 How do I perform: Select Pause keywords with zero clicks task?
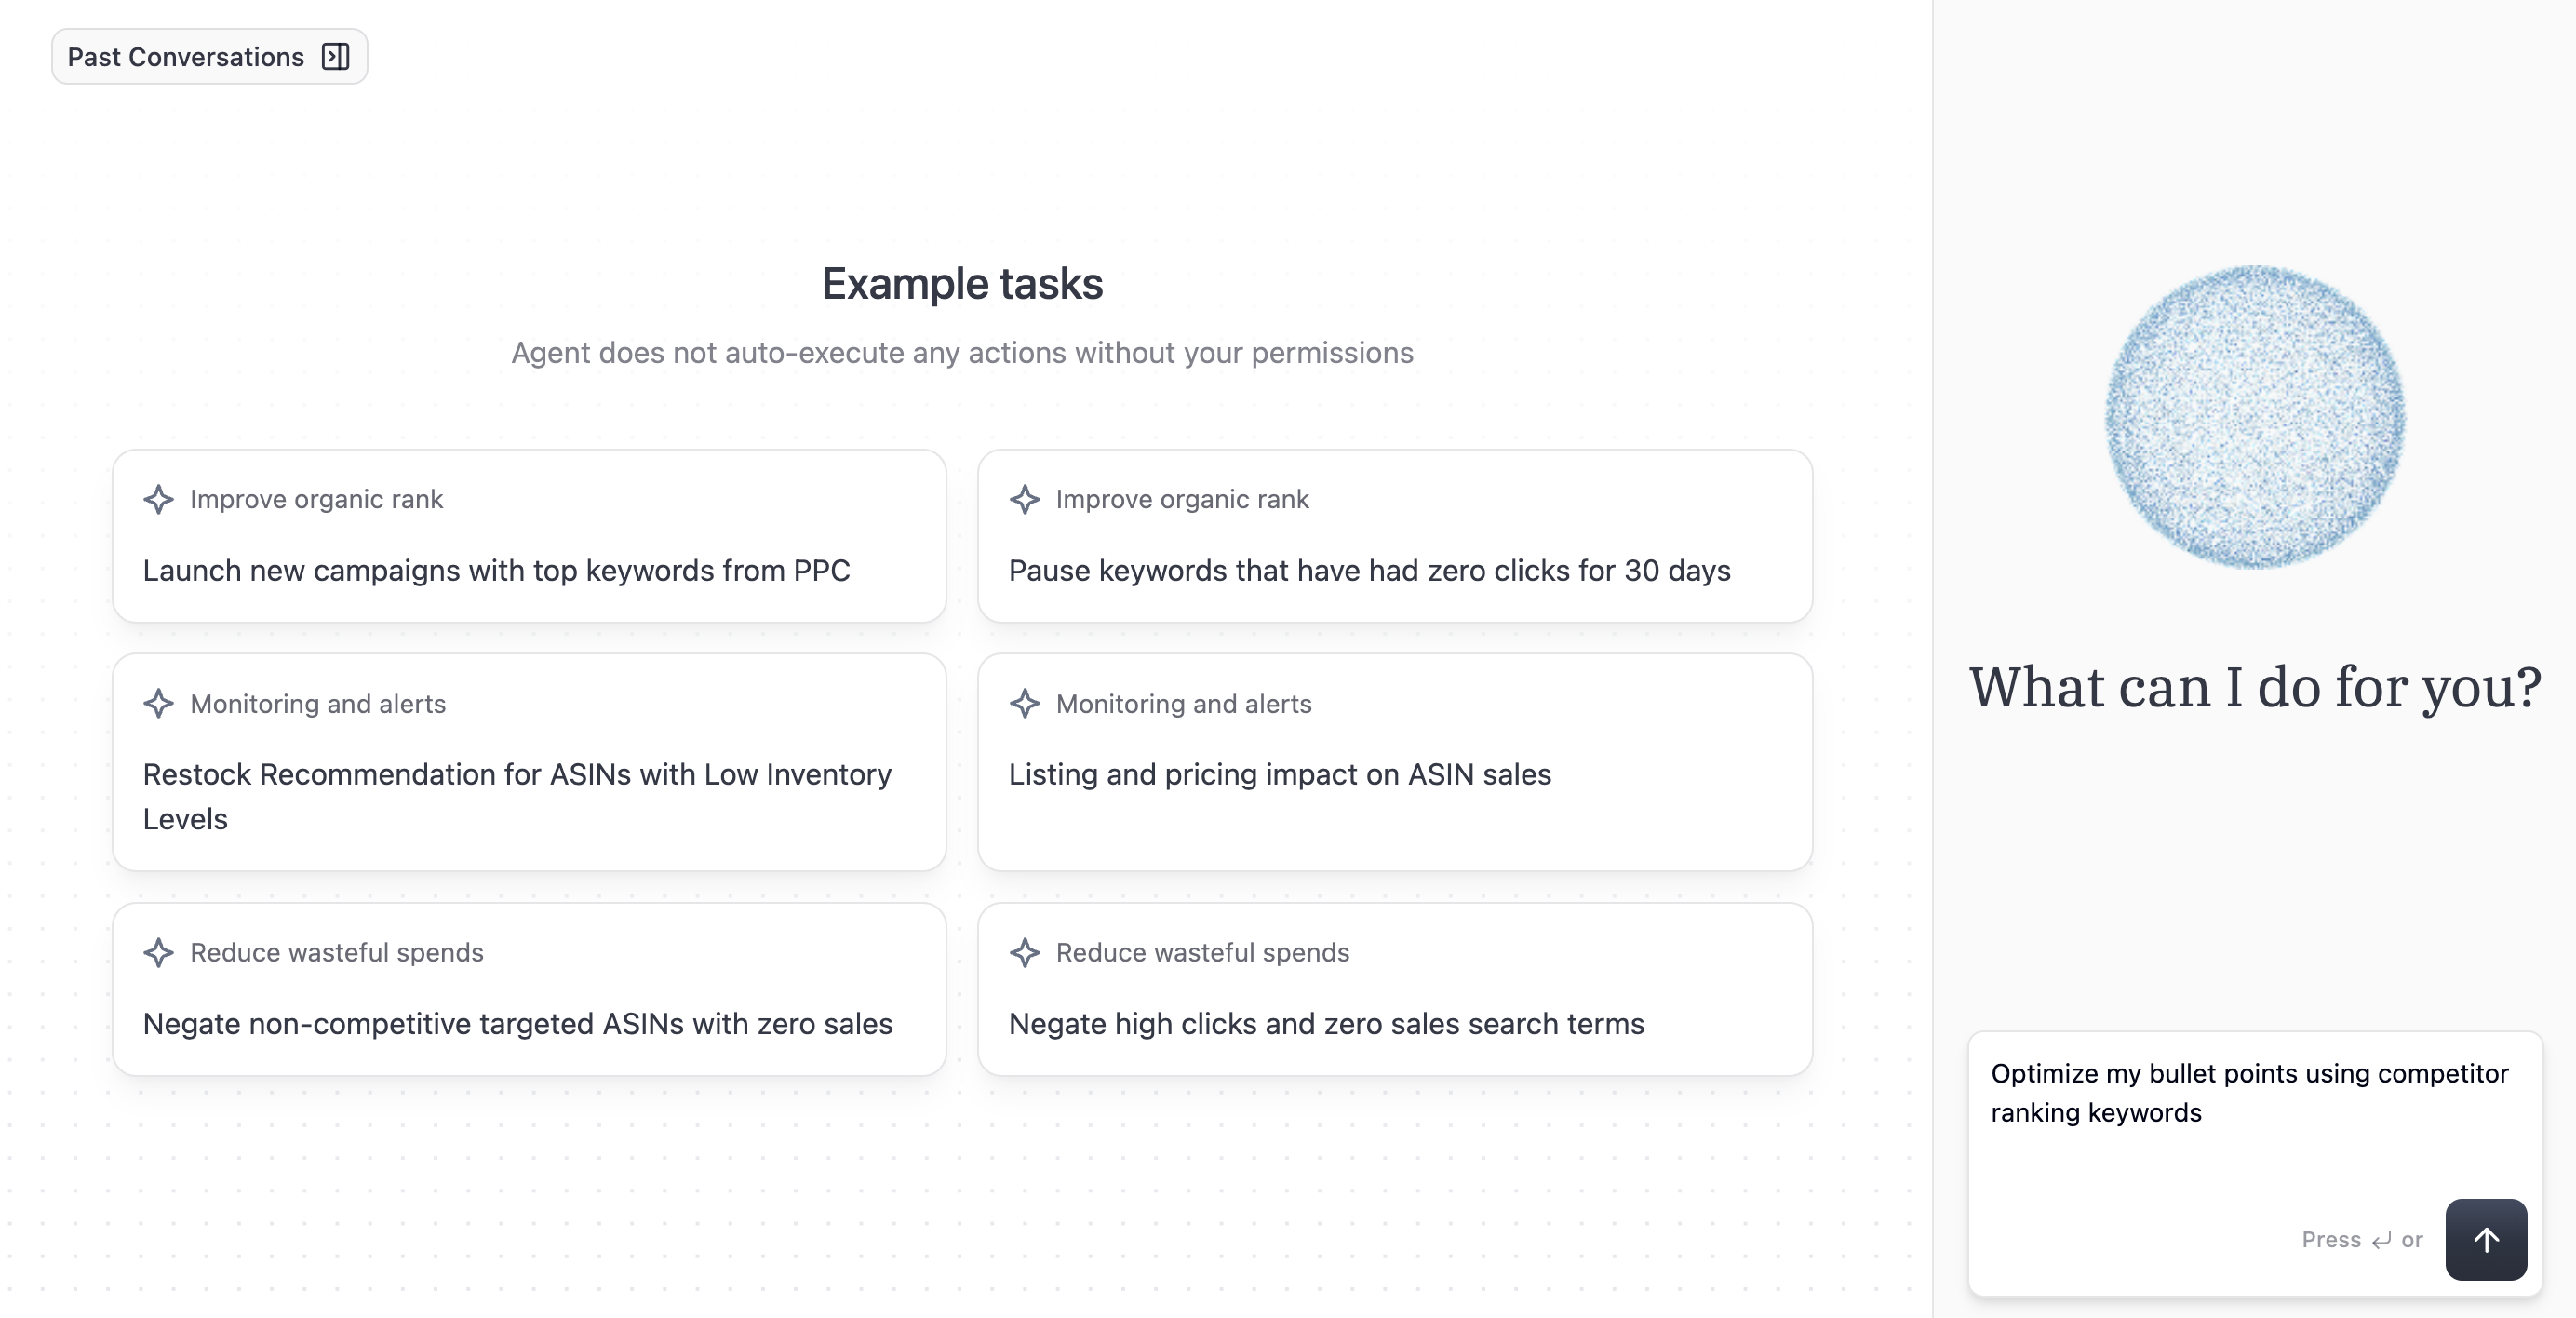click(x=1395, y=536)
